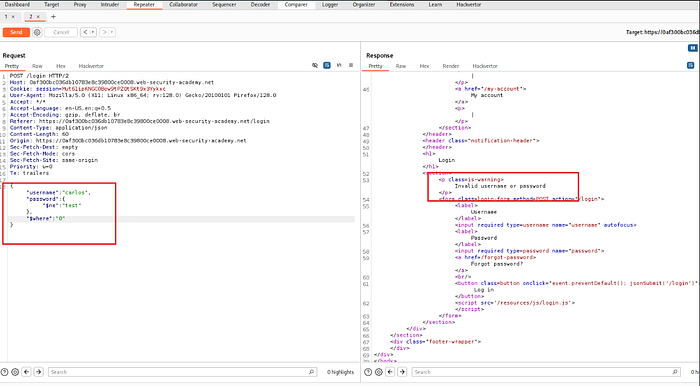Open Request search settings gear
This screenshot has height=386, width=700.
coord(15,372)
